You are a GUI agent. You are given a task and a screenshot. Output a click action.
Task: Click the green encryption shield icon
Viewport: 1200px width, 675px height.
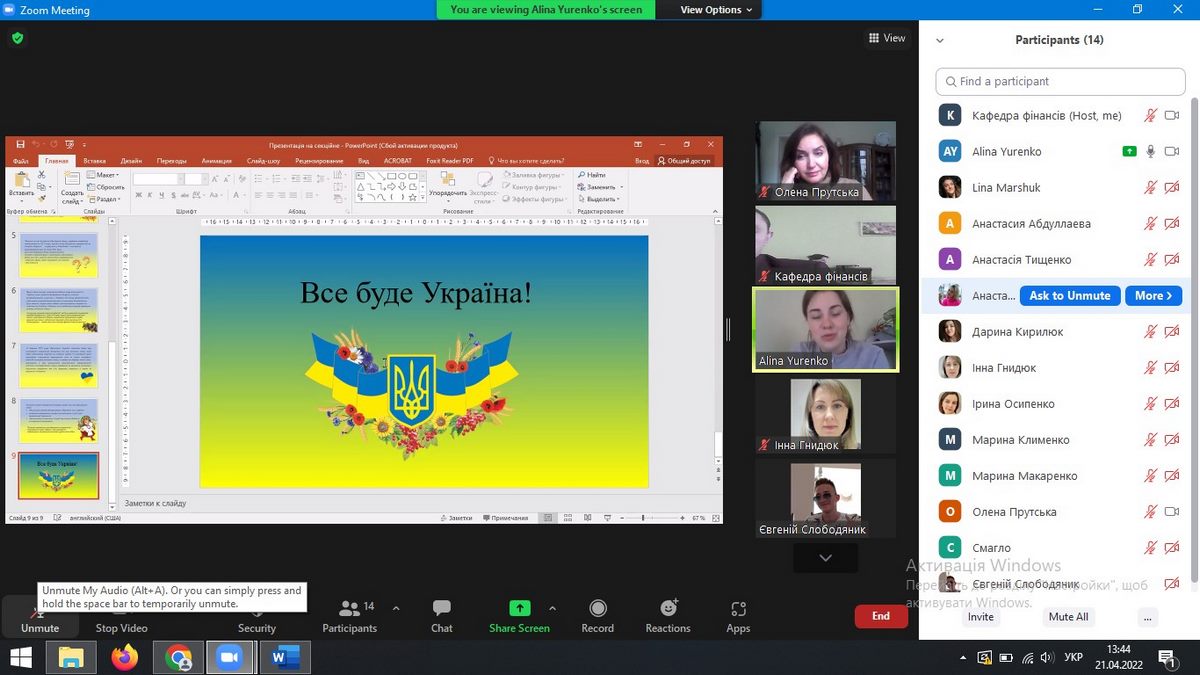(17, 38)
